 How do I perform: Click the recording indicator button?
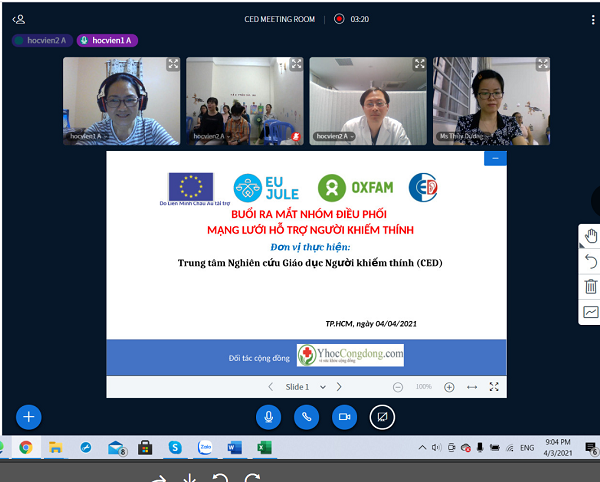pyautogui.click(x=339, y=19)
